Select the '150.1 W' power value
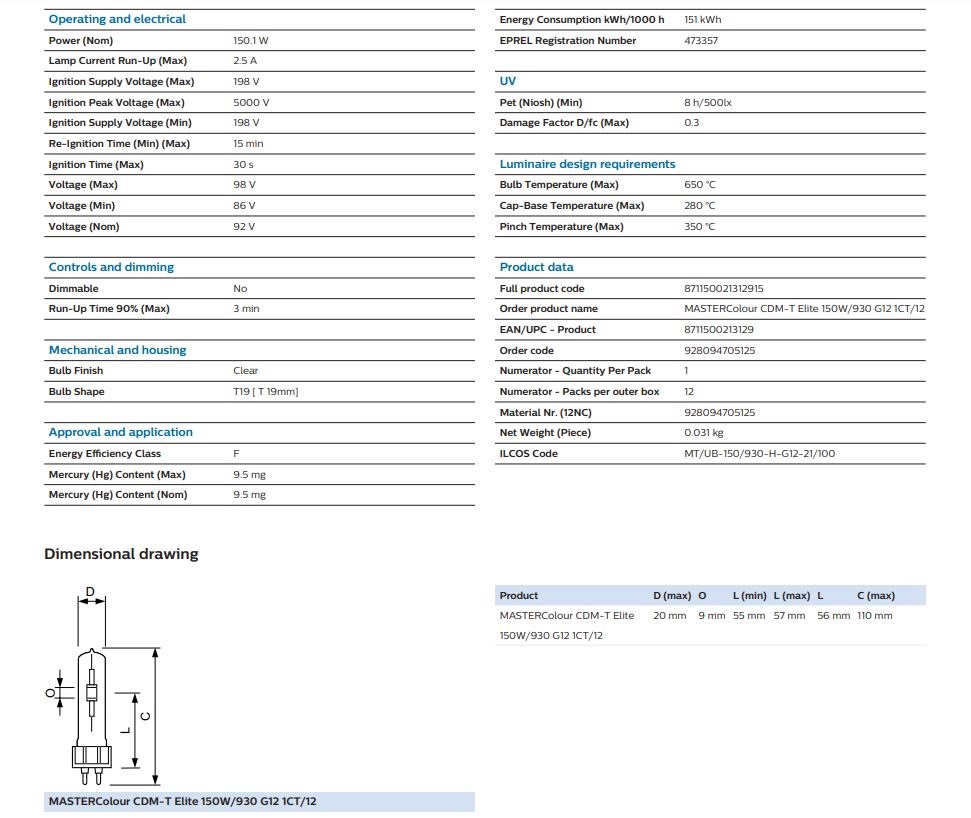 [x=251, y=41]
